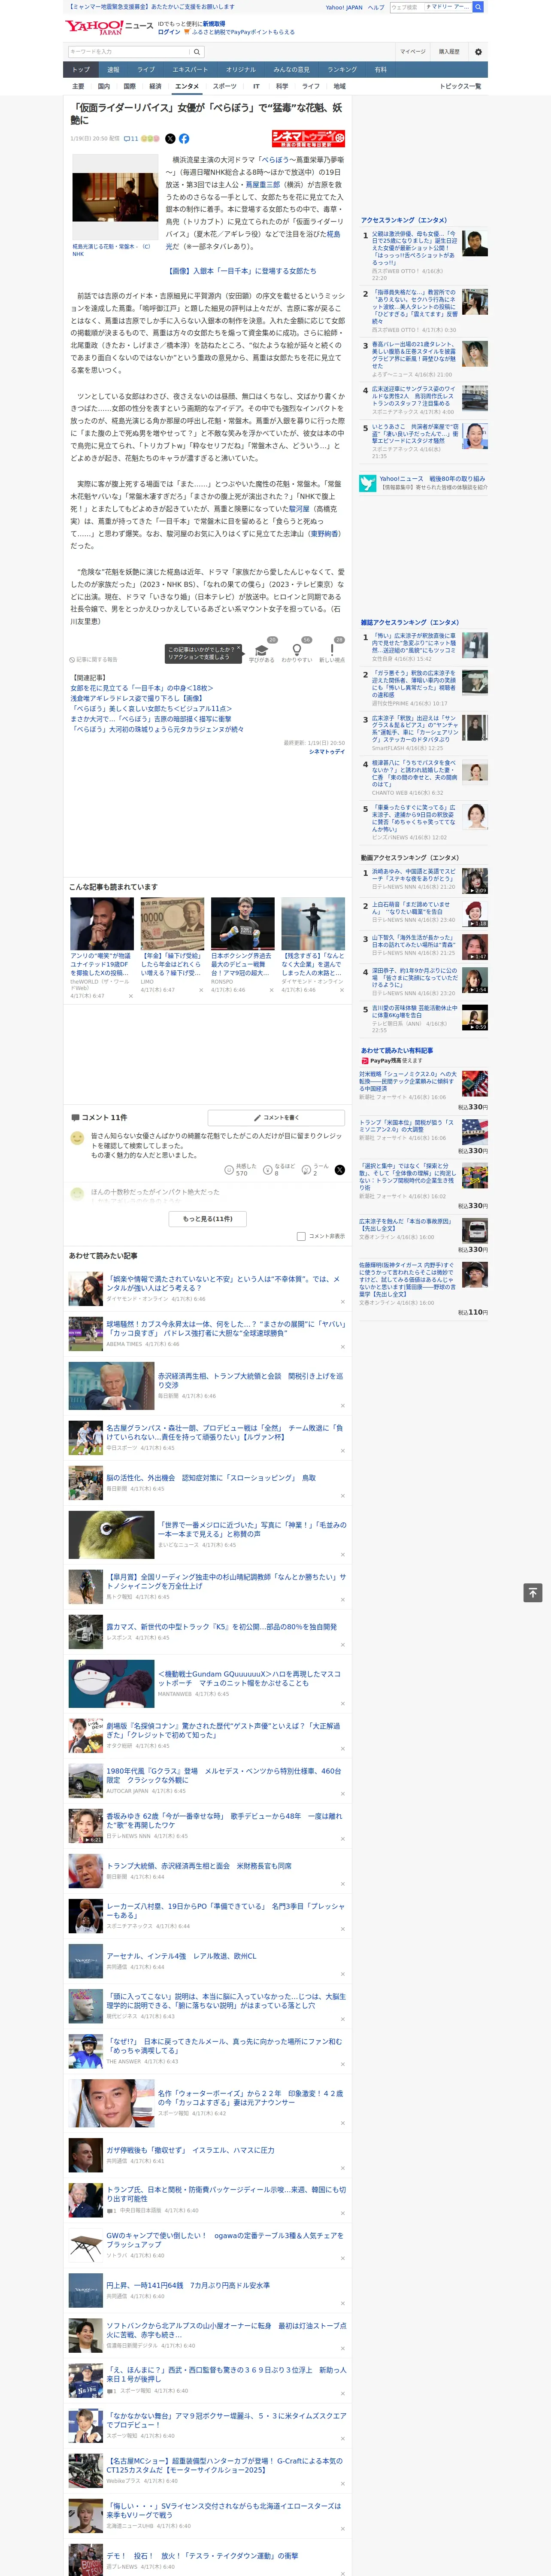Open the 速報 tab
The width and height of the screenshot is (551, 2576).
(113, 69)
